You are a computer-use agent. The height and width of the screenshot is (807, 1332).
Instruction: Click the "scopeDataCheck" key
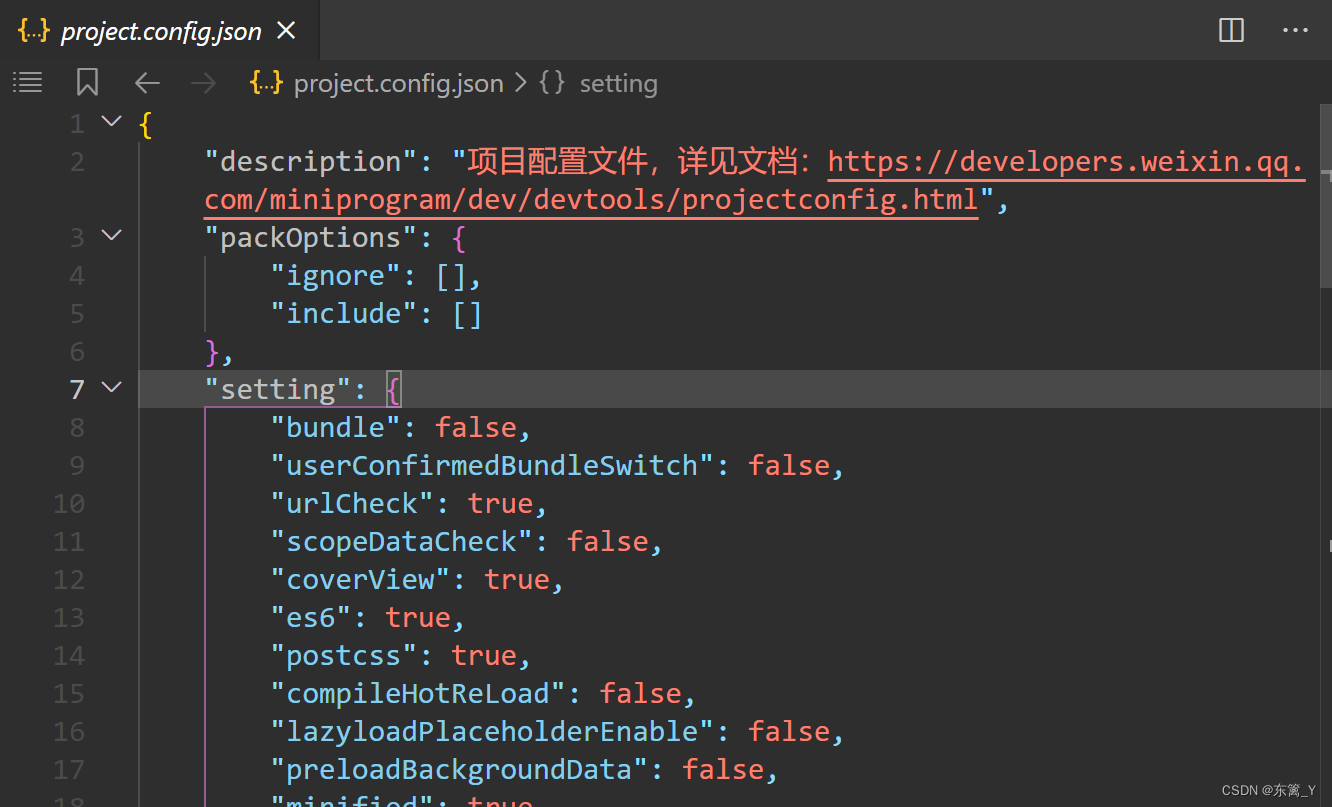[403, 541]
